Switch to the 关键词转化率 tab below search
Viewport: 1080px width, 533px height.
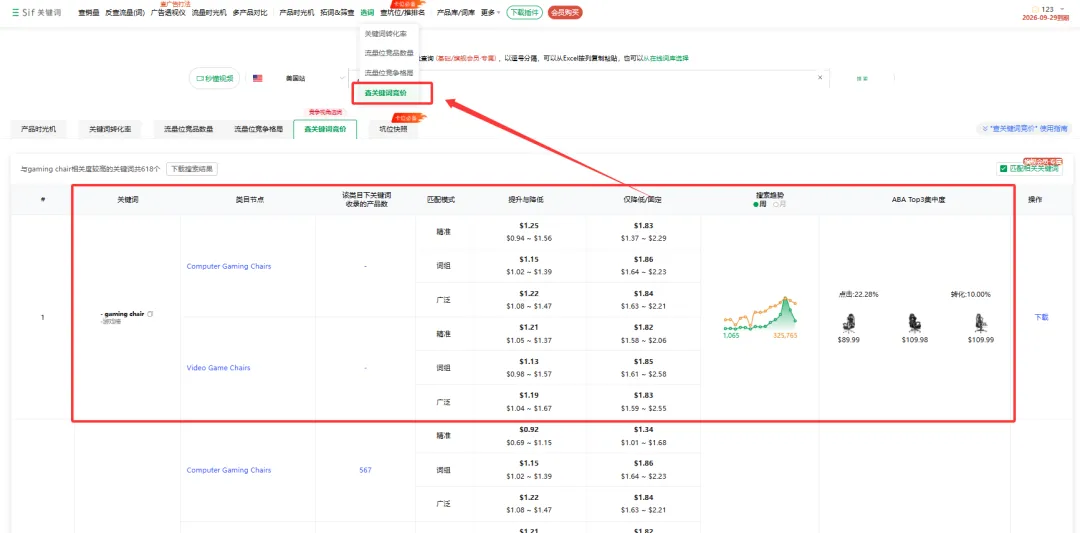[110, 129]
